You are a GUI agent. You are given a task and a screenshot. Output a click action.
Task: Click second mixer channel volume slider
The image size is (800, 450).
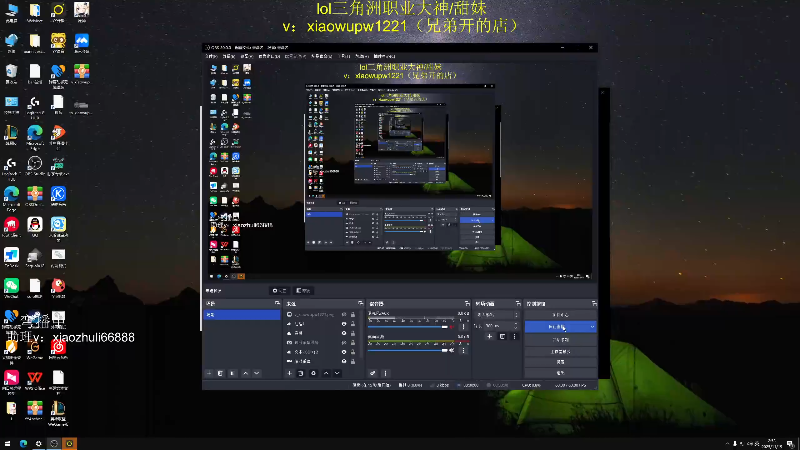(x=407, y=351)
